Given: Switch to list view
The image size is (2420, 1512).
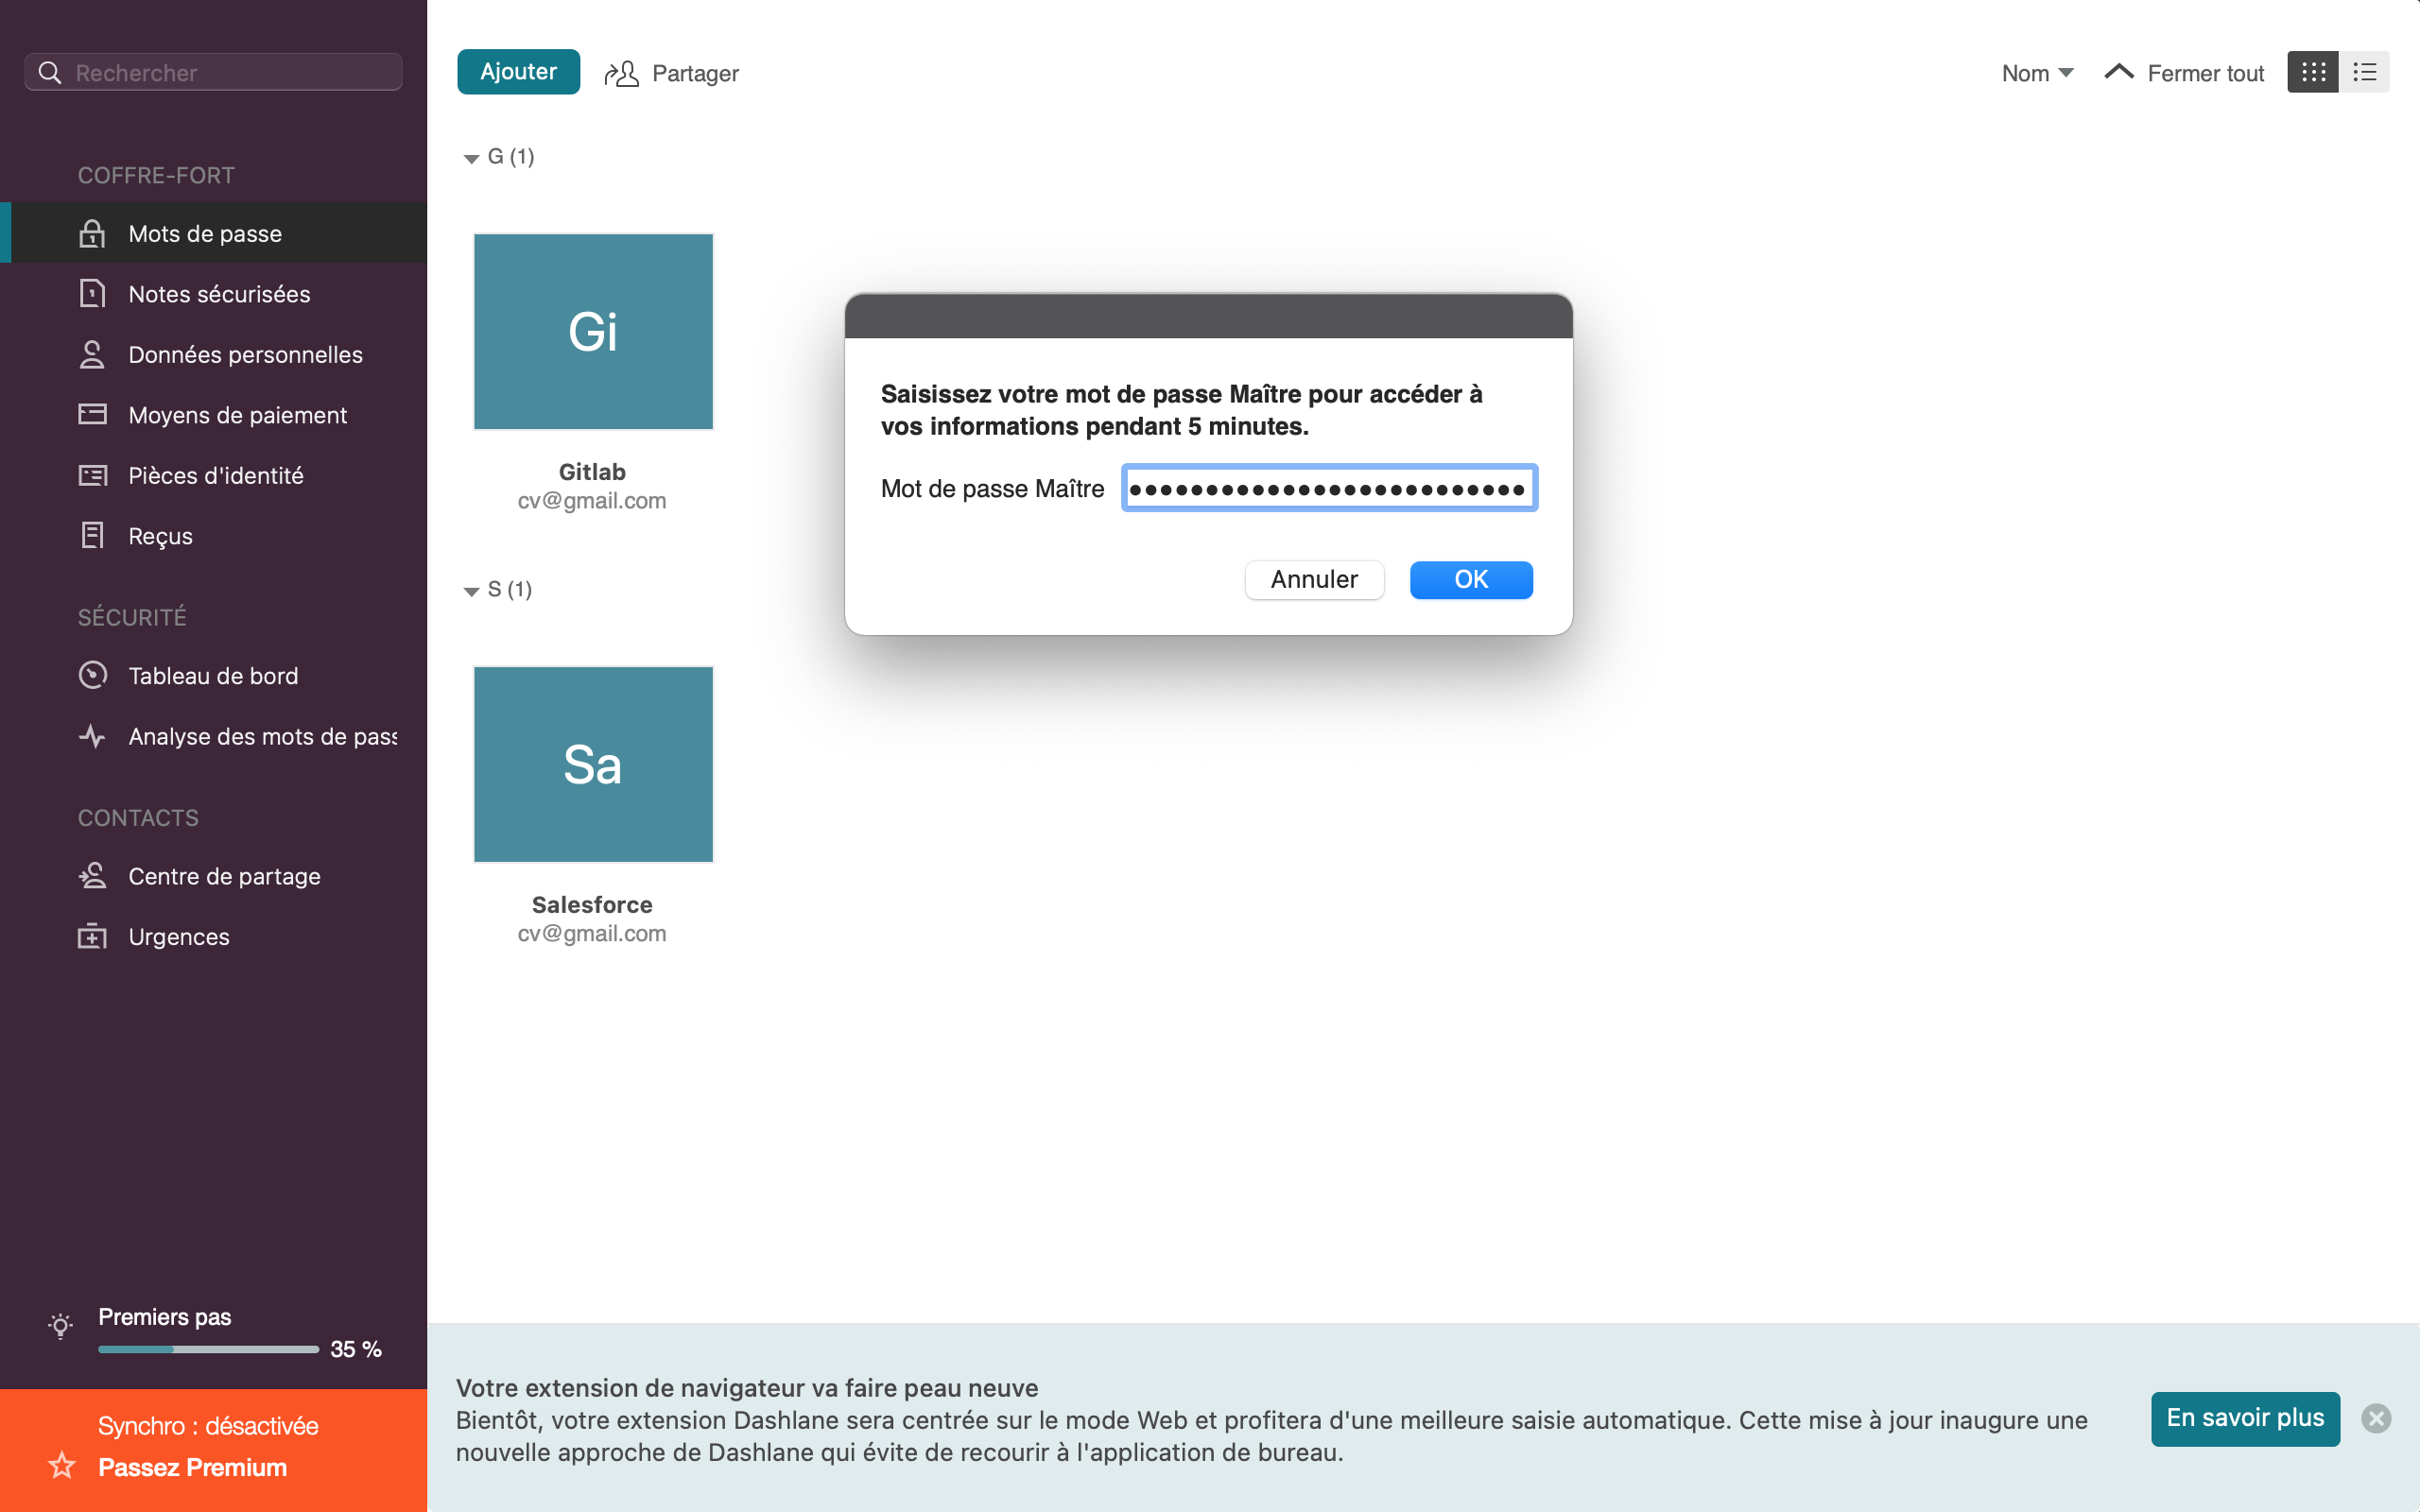Looking at the screenshot, I should pyautogui.click(x=2364, y=72).
